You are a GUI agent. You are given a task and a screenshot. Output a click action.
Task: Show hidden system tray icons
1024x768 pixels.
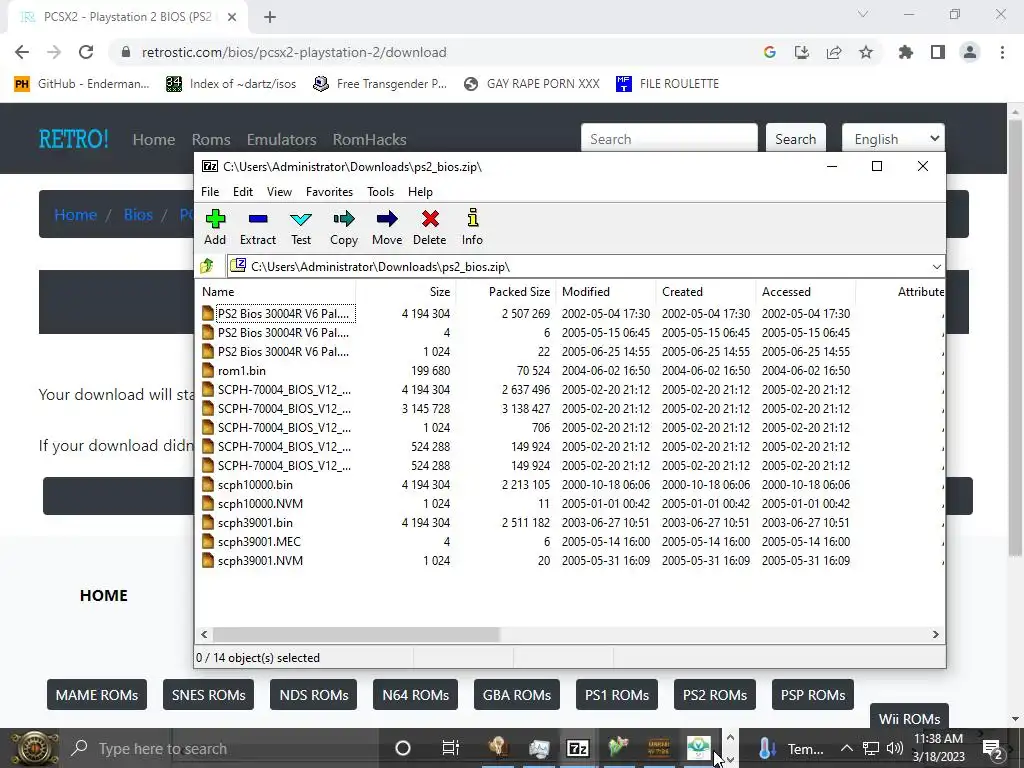pyautogui.click(x=846, y=748)
